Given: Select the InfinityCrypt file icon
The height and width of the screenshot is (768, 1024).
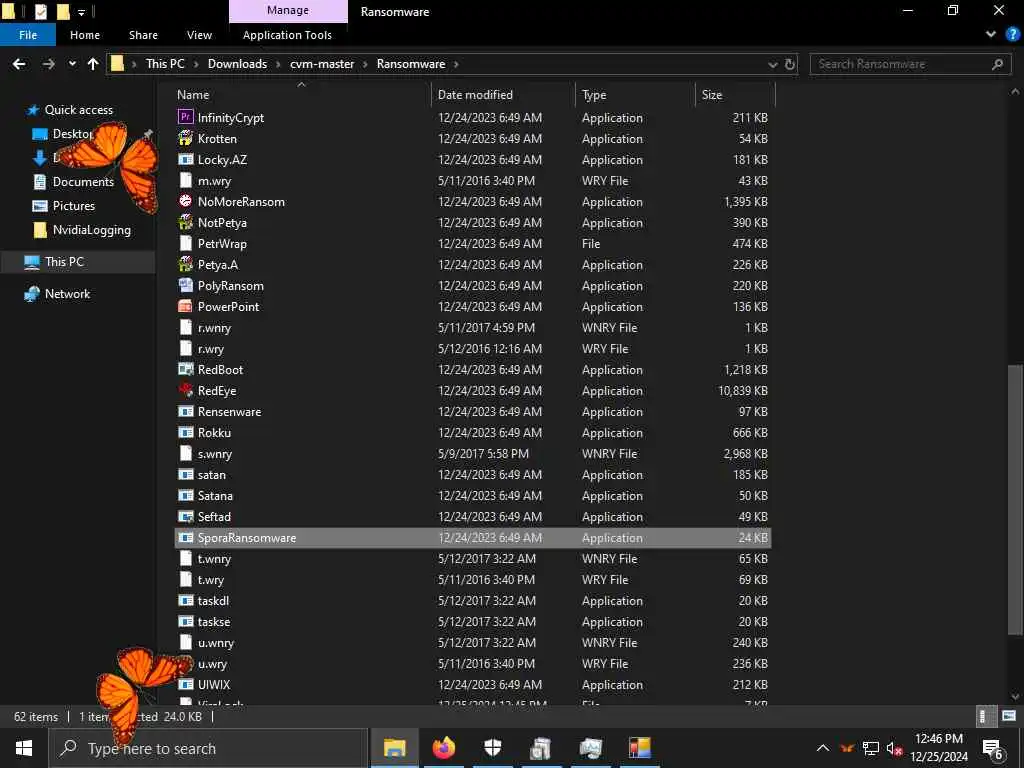Looking at the screenshot, I should [185, 117].
